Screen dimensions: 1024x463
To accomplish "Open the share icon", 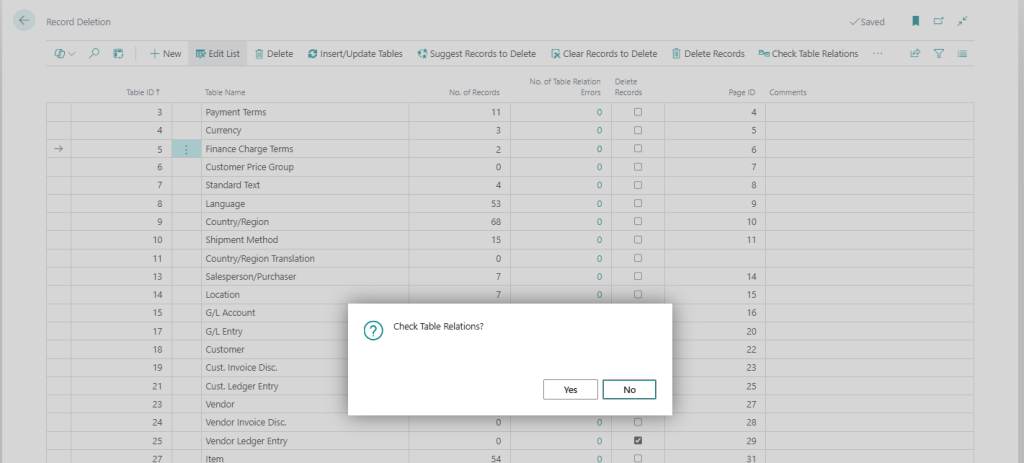I will tap(915, 54).
